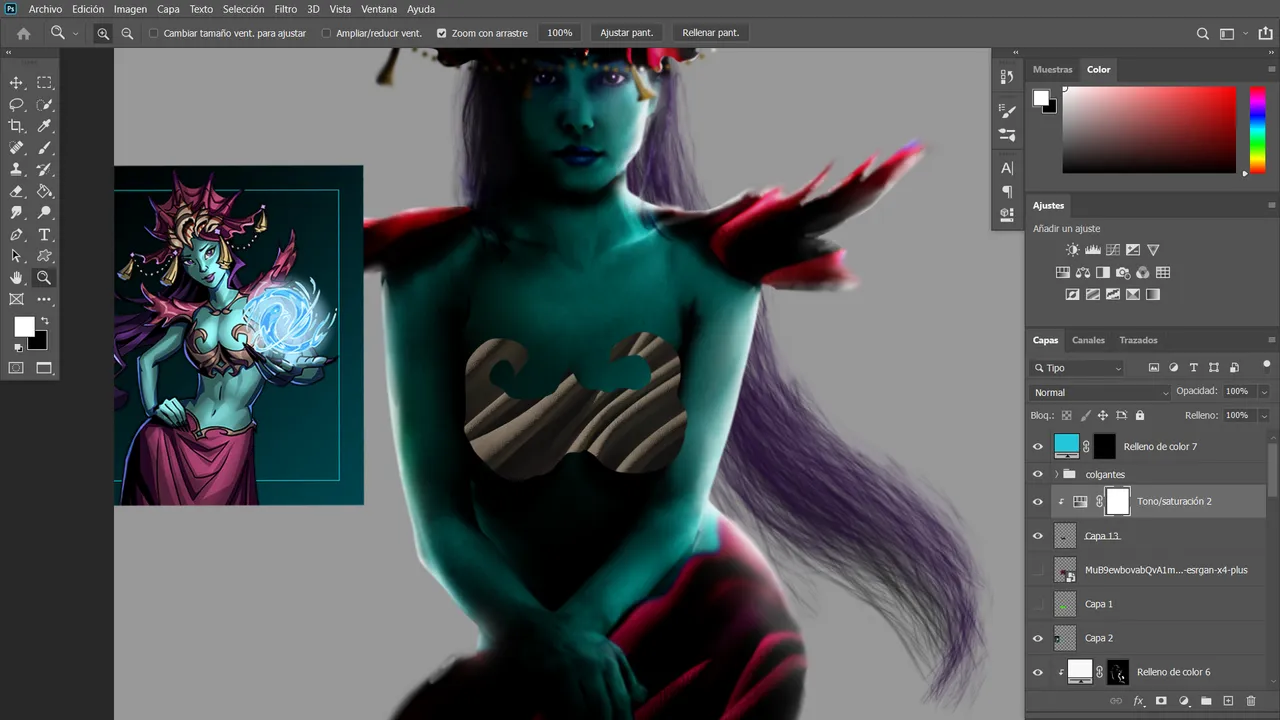The image size is (1280, 720).
Task: Click the Zoom In magnifier icon
Action: coord(103,33)
